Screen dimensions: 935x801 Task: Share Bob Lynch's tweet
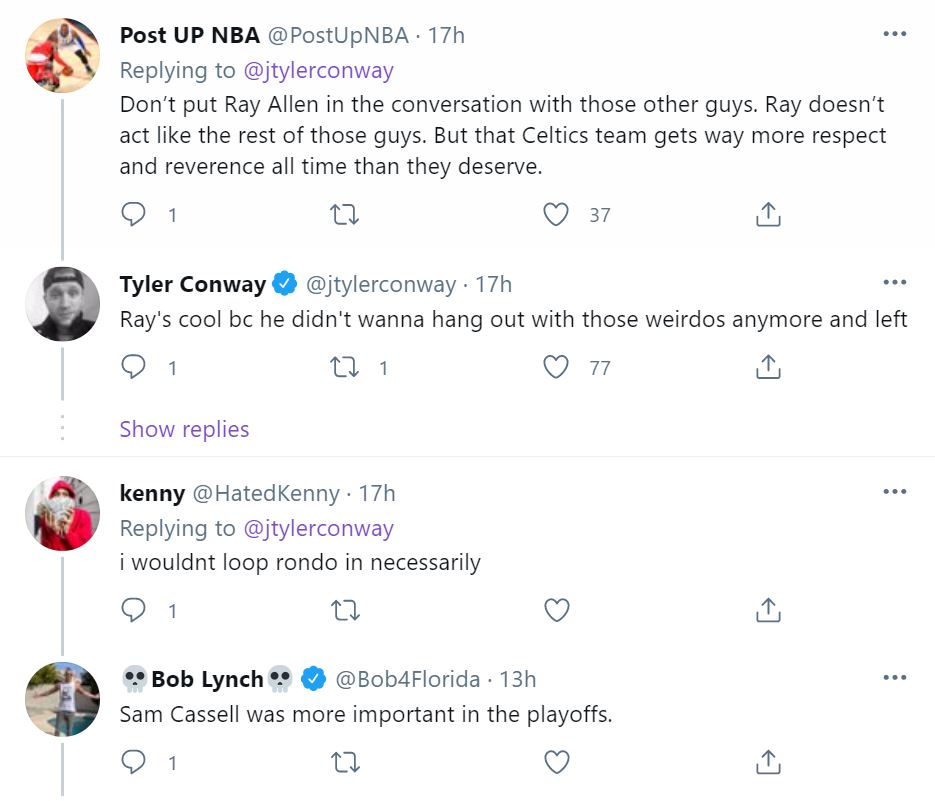click(767, 763)
